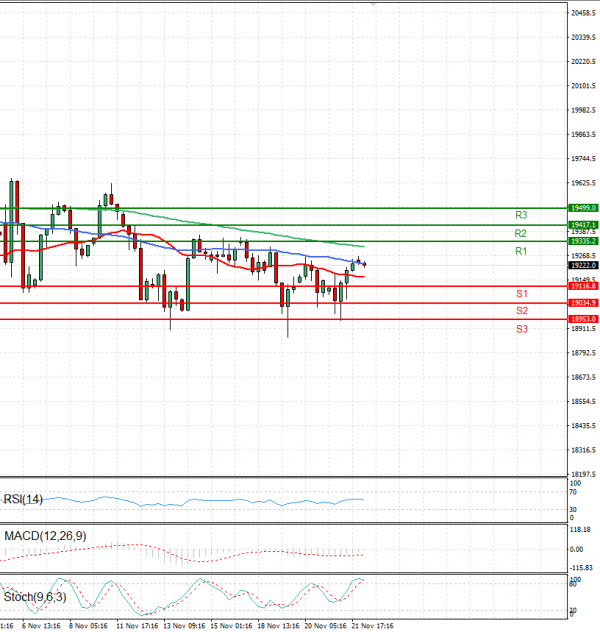Click the MACD(12,26,9) indicator label
Screen dimensions: 600x632
[45, 536]
